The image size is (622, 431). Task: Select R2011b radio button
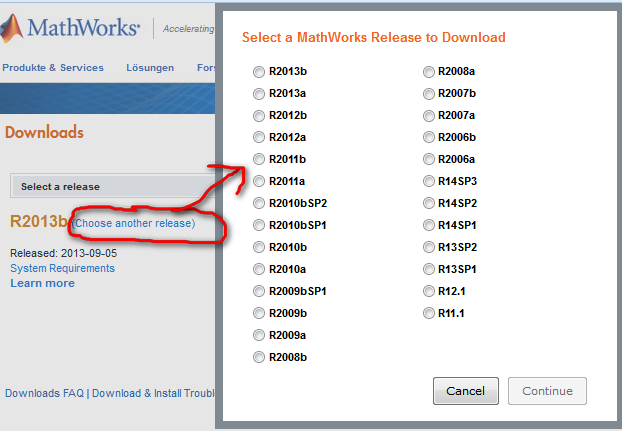pos(259,160)
